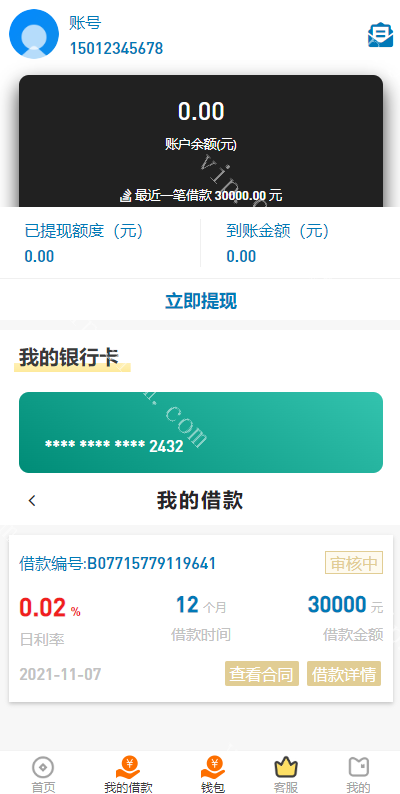Tap the 客服 crown icon
400x794 pixels.
[286, 768]
